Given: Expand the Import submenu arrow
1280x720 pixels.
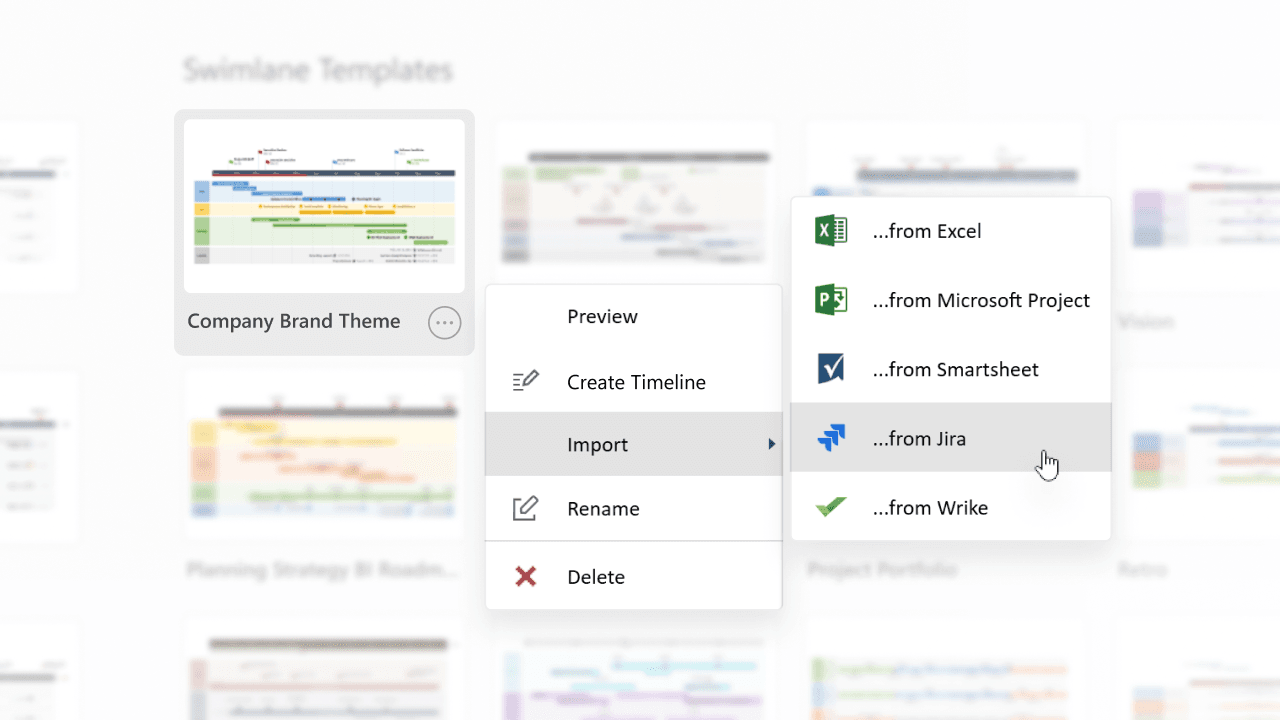Looking at the screenshot, I should 771,444.
